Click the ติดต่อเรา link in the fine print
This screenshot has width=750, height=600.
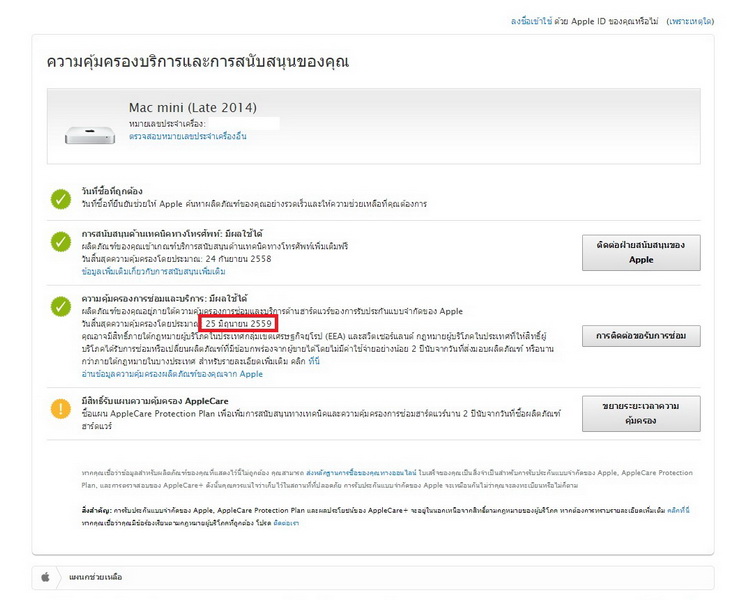286,523
